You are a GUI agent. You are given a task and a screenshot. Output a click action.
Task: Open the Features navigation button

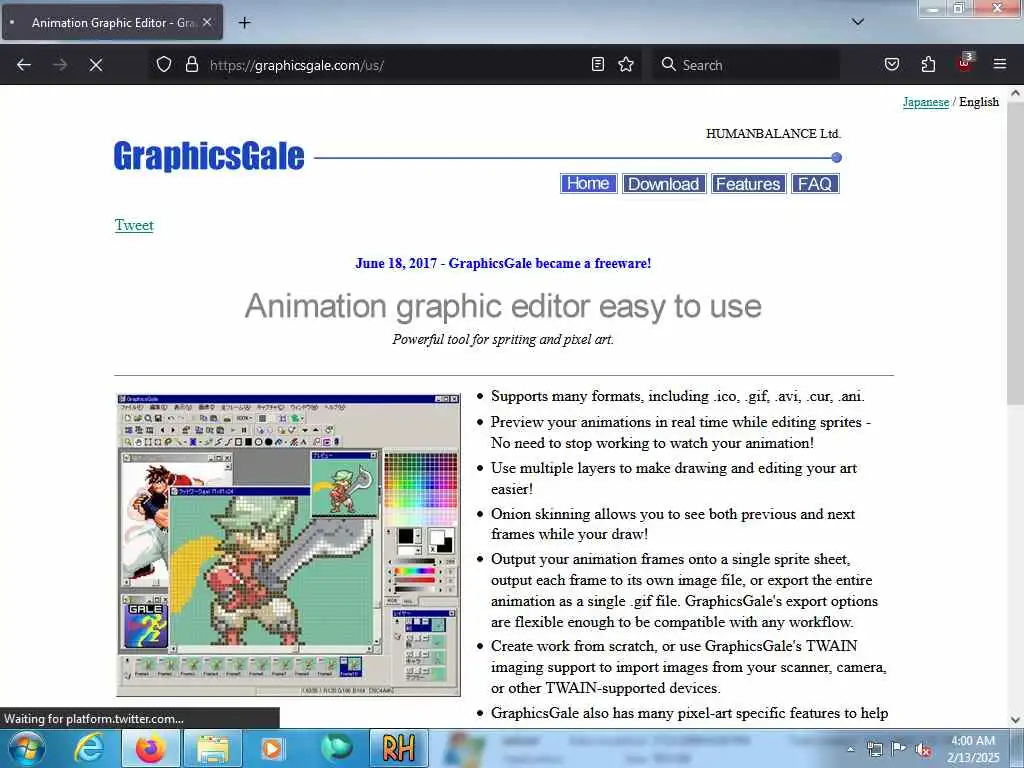coord(748,184)
